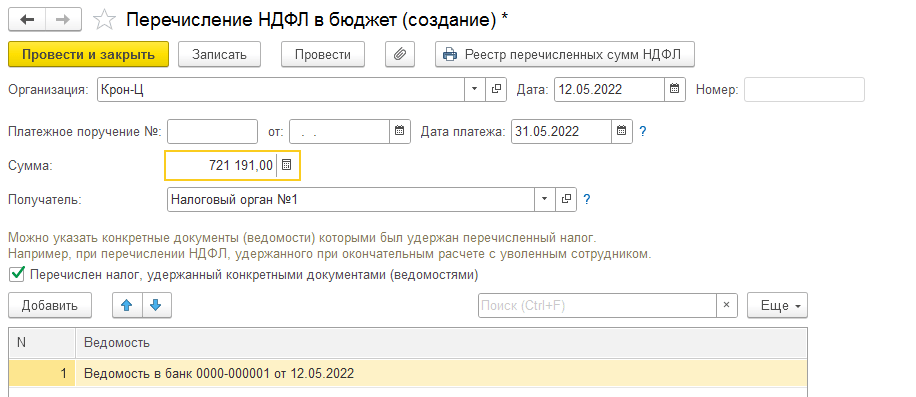Image resolution: width=916 pixels, height=397 pixels.
Task: Click into the Дата field 12.05.2022
Action: click(609, 89)
